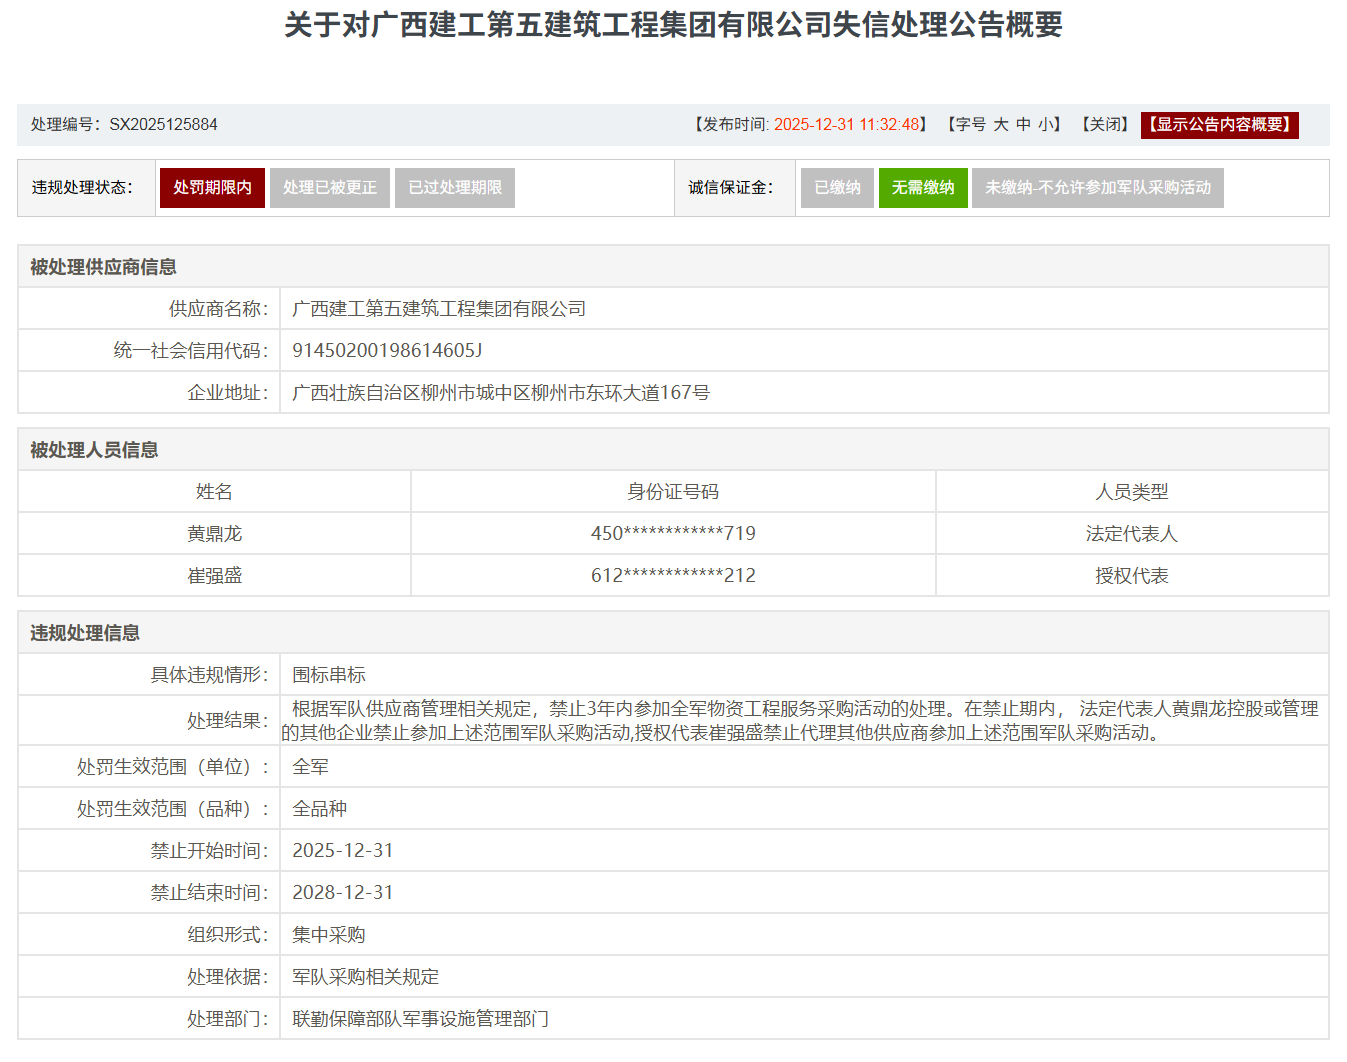Click the enterprise address value in 企业地址 row
The image size is (1347, 1062).
(501, 393)
